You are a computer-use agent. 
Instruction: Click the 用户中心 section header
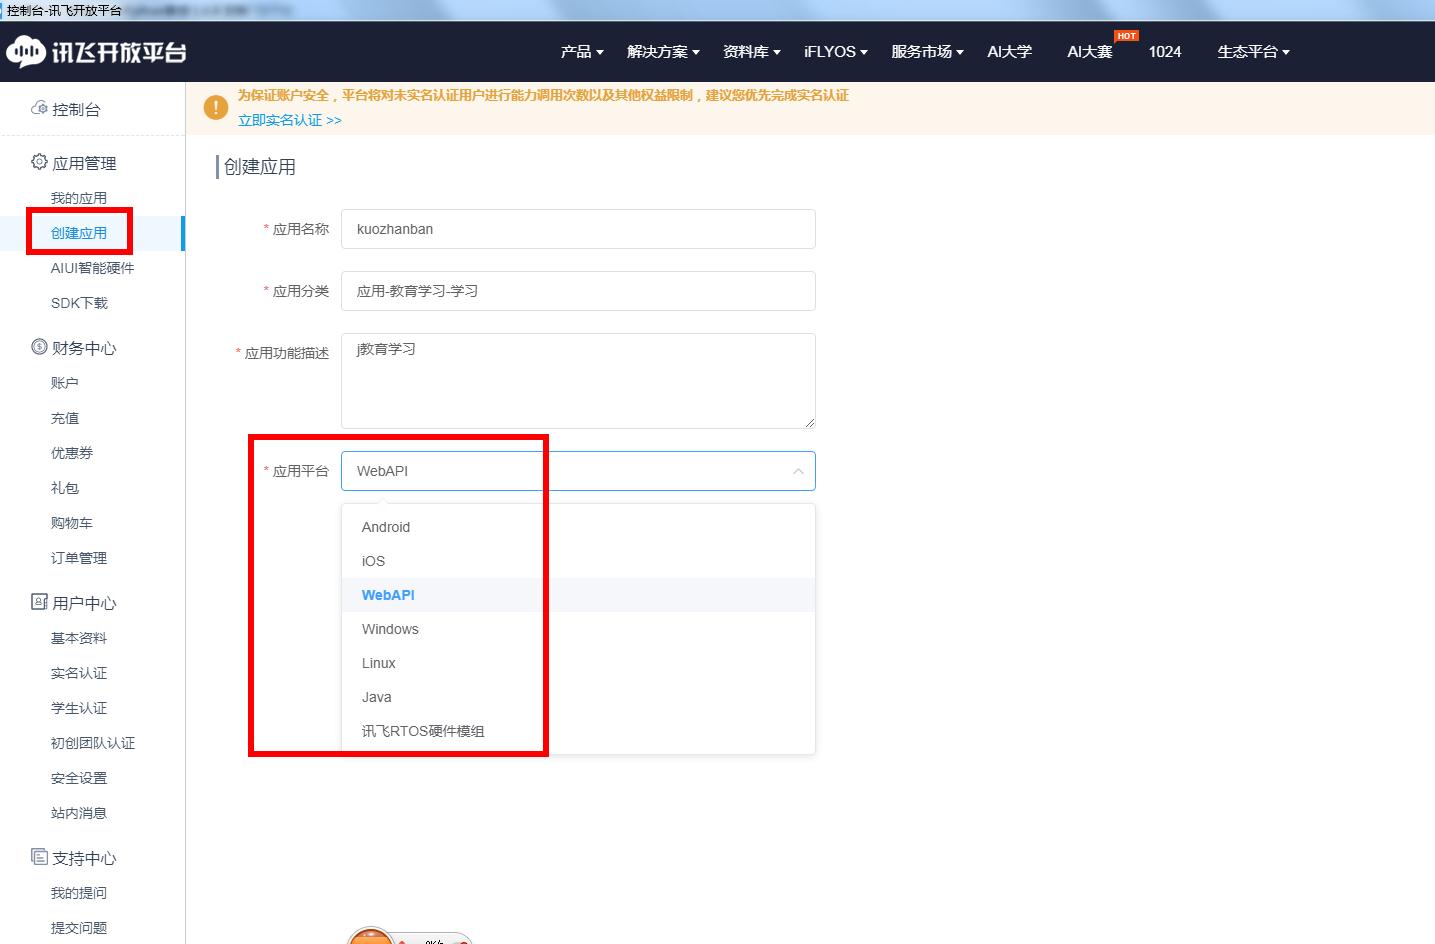coord(84,603)
